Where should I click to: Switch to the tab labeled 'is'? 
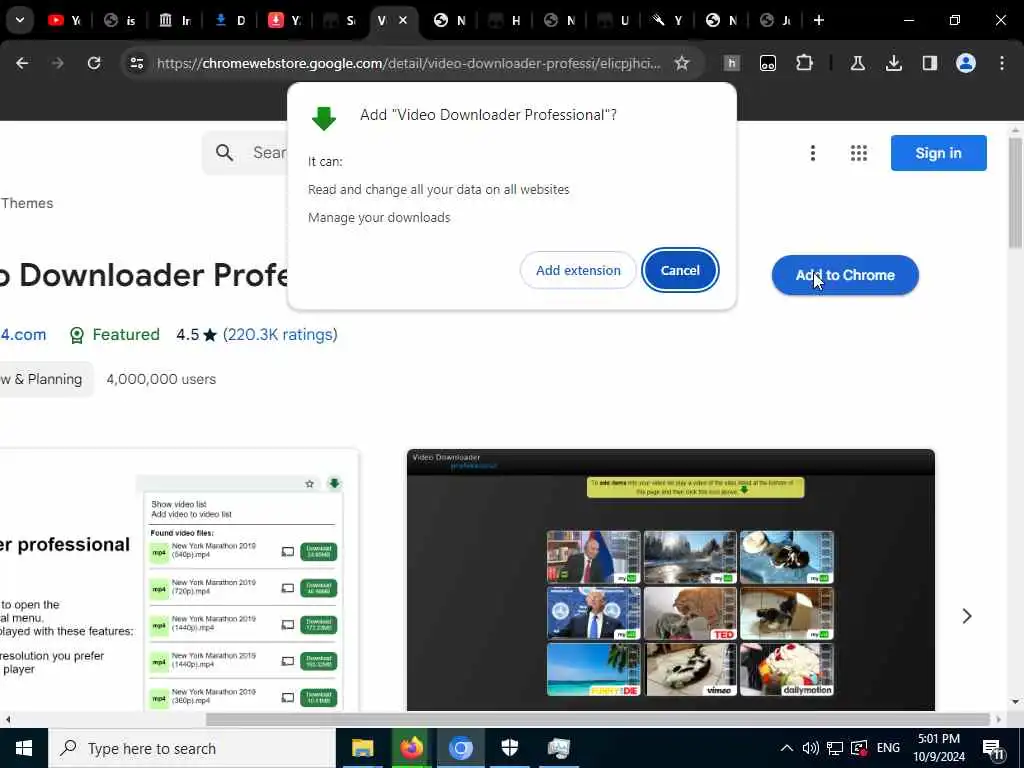(x=120, y=20)
